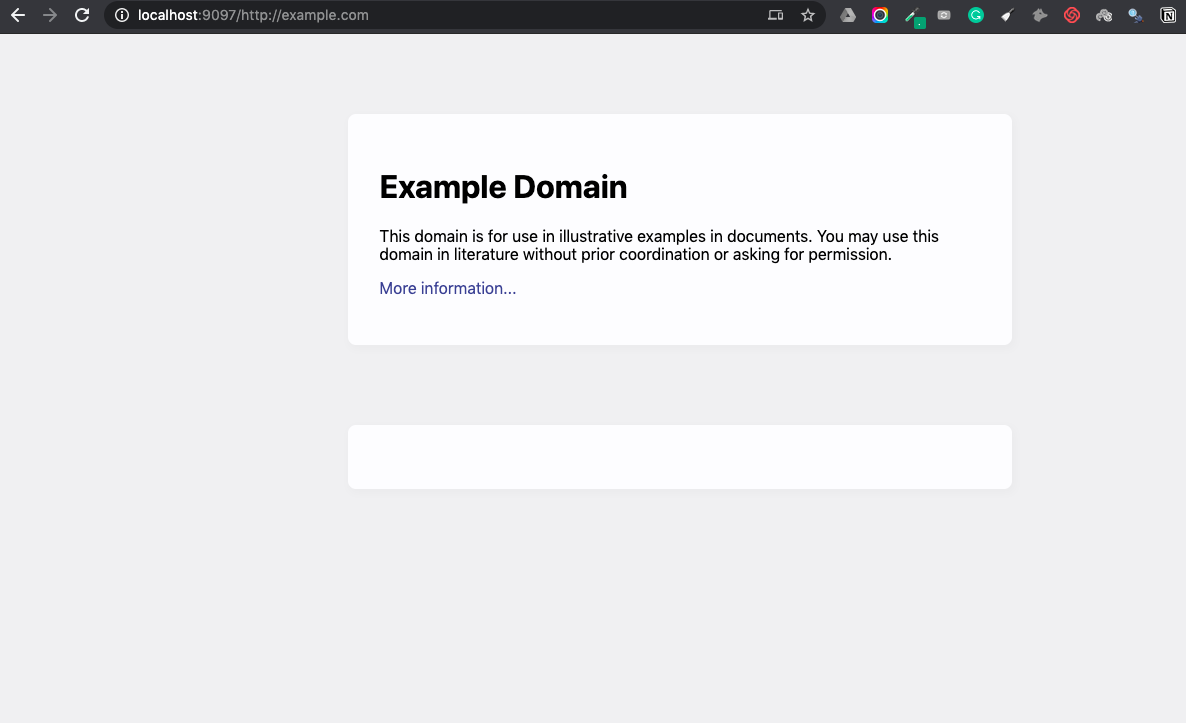This screenshot has width=1186, height=723.
Task: Click the wolf-shaped extension icon
Action: [x=1039, y=15]
